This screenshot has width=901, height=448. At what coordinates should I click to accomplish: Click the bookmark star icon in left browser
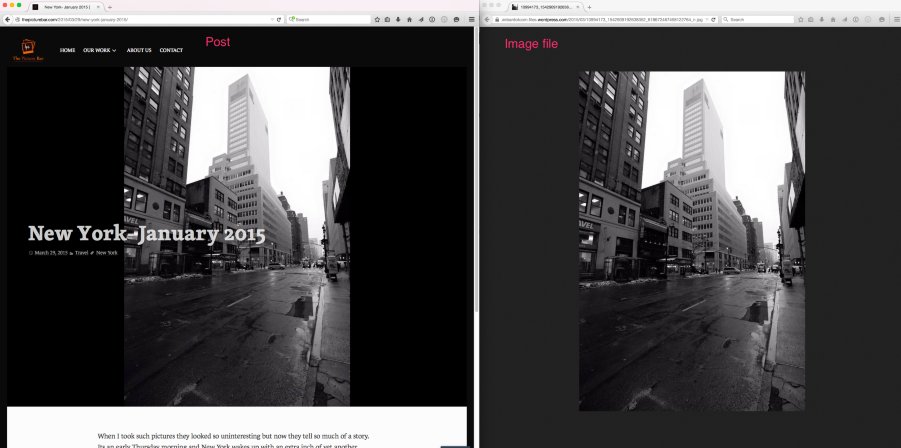click(377, 19)
